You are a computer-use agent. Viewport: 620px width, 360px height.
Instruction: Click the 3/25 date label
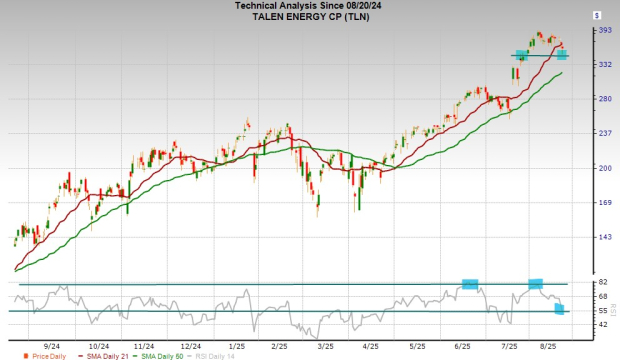click(325, 346)
